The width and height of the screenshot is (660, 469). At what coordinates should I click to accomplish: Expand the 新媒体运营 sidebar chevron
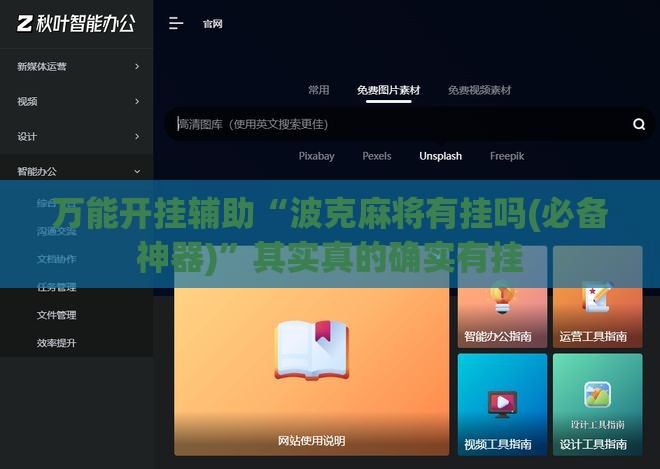137,67
